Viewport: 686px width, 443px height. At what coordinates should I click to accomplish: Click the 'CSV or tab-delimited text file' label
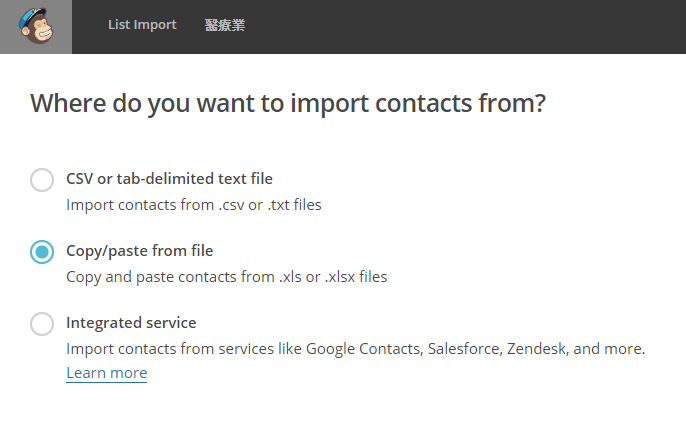pos(169,179)
